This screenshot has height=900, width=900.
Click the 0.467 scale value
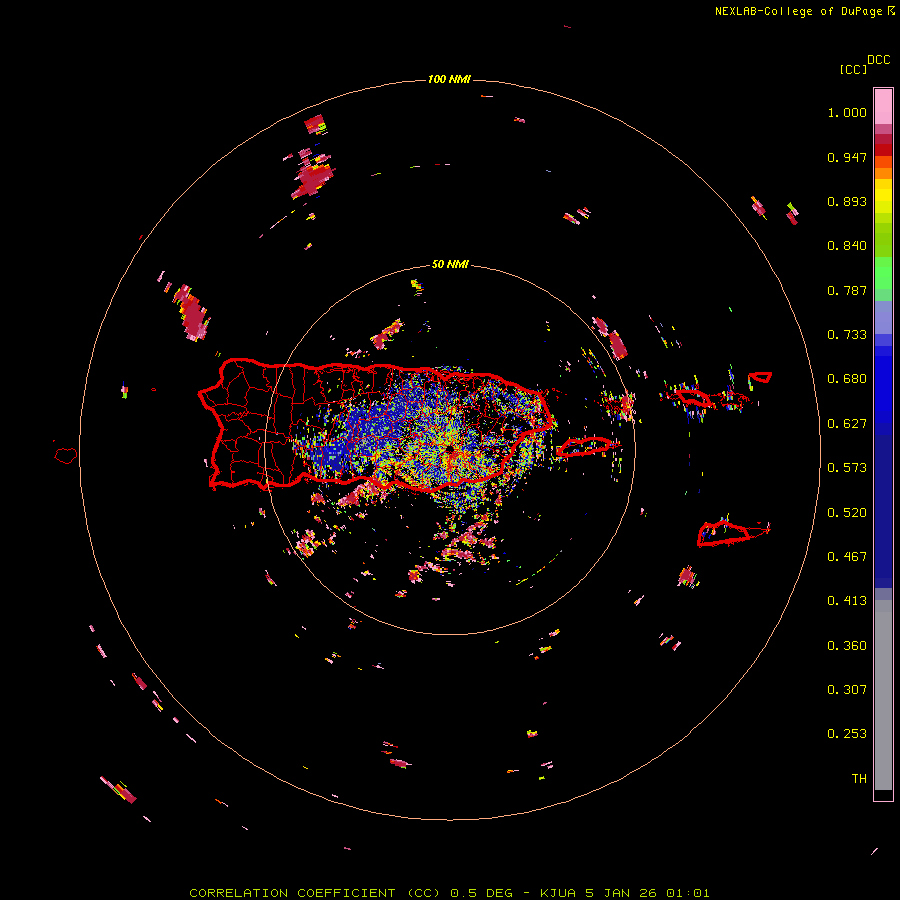tap(847, 557)
